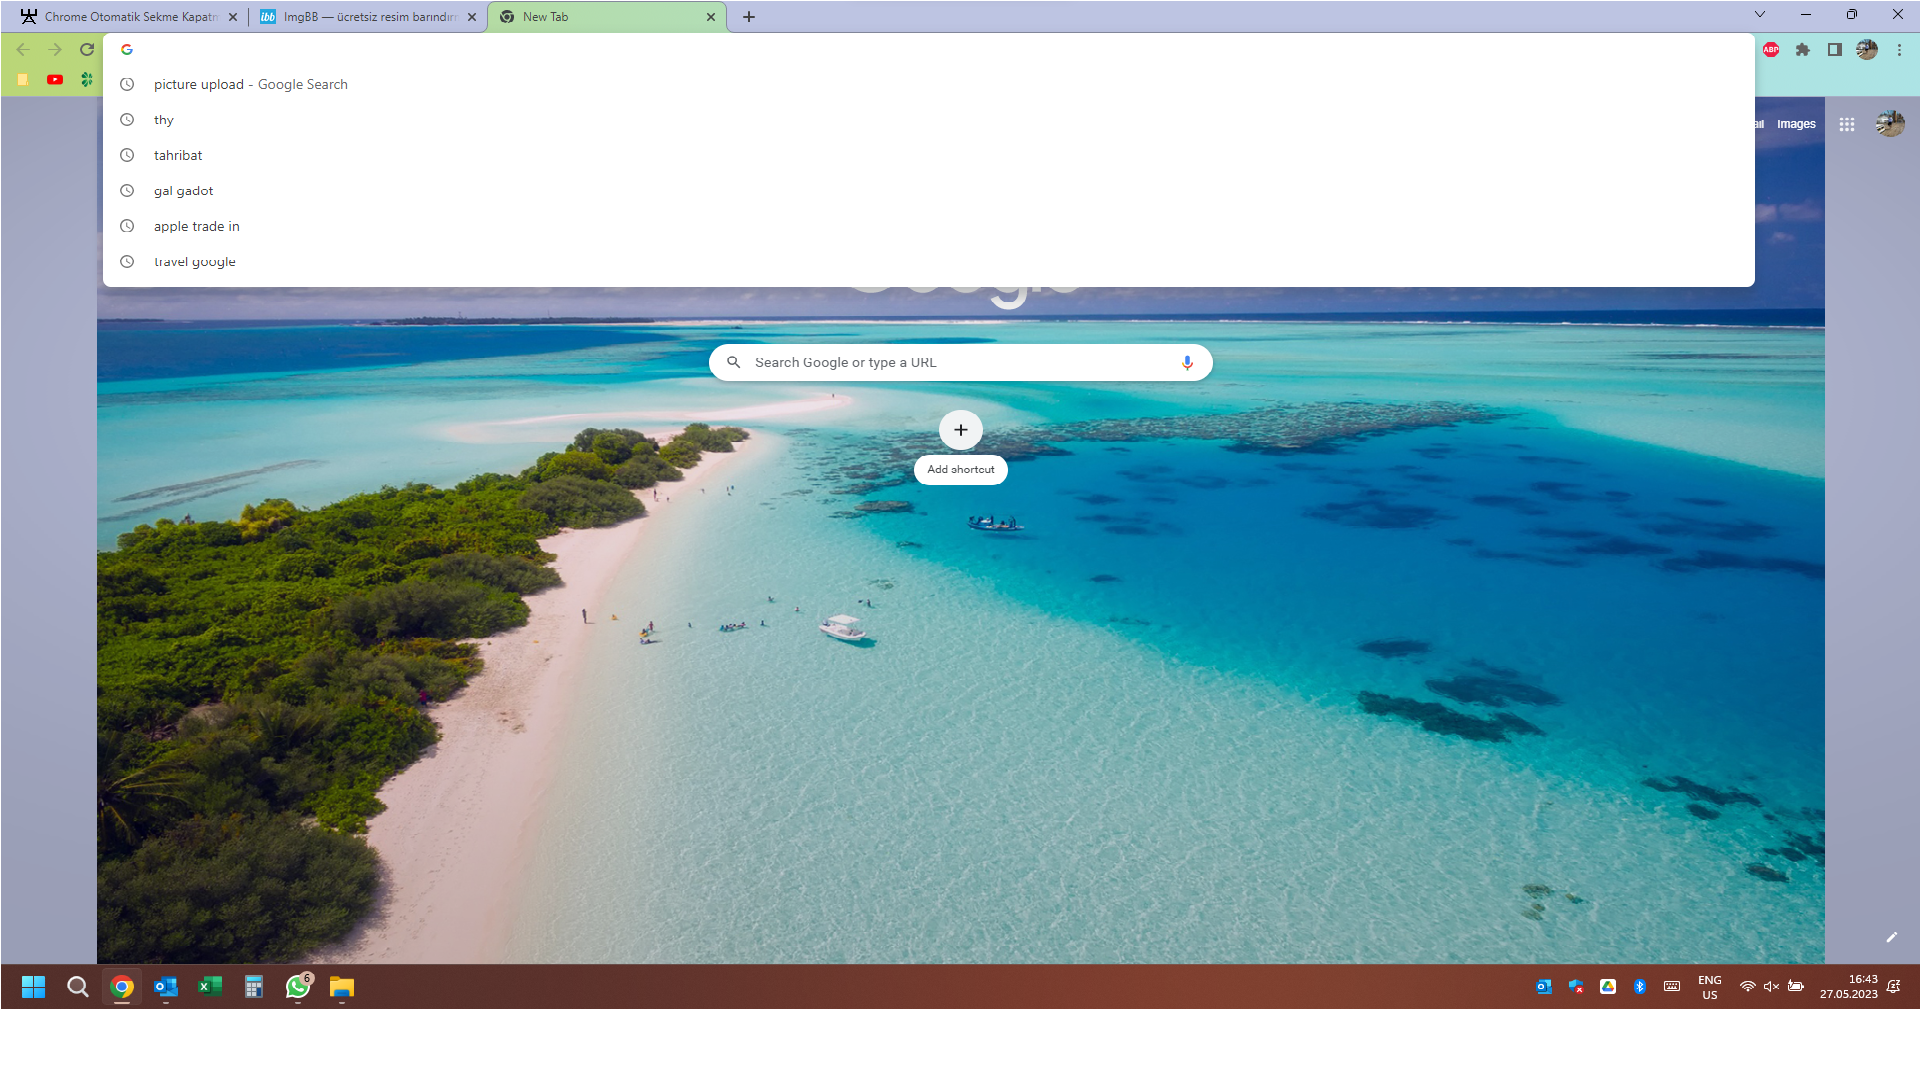The image size is (1920, 1080).
Task: Select the "apple trade in" suggestion
Action: coord(929,226)
